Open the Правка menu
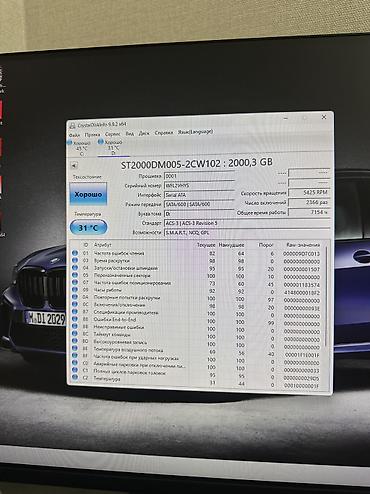Viewport: 370px width, 494px height. pyautogui.click(x=92, y=135)
